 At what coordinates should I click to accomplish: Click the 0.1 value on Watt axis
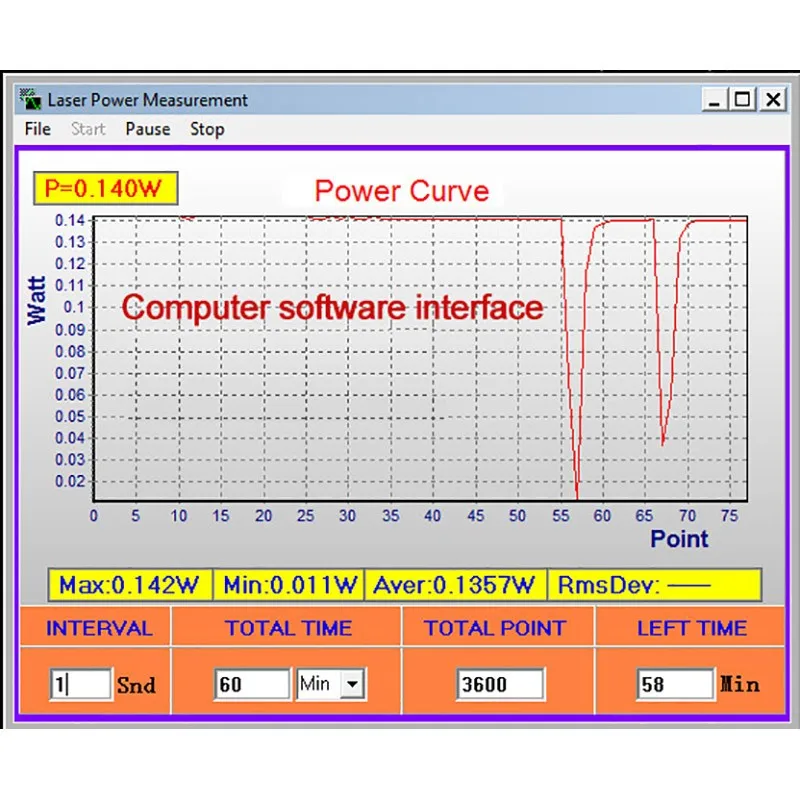[x=74, y=307]
